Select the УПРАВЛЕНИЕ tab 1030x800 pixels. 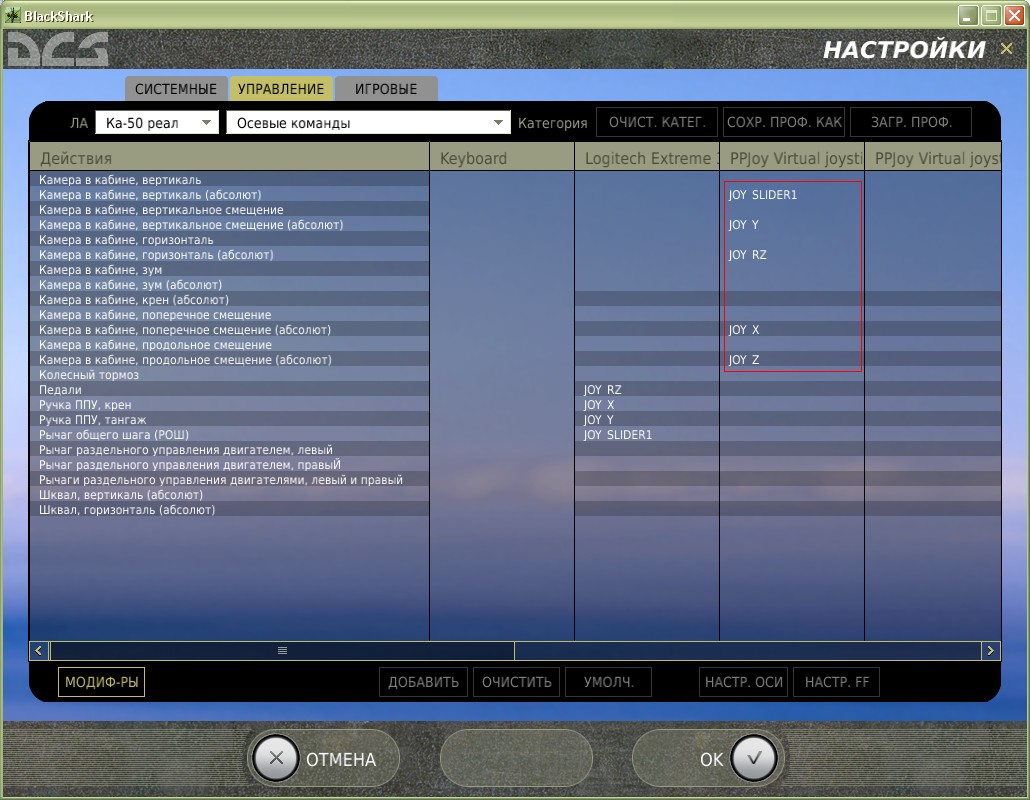click(x=280, y=89)
